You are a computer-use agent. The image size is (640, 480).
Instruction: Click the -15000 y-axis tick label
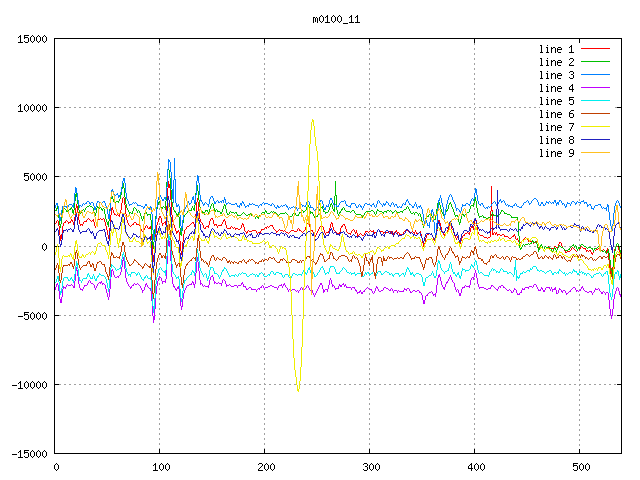click(x=29, y=454)
